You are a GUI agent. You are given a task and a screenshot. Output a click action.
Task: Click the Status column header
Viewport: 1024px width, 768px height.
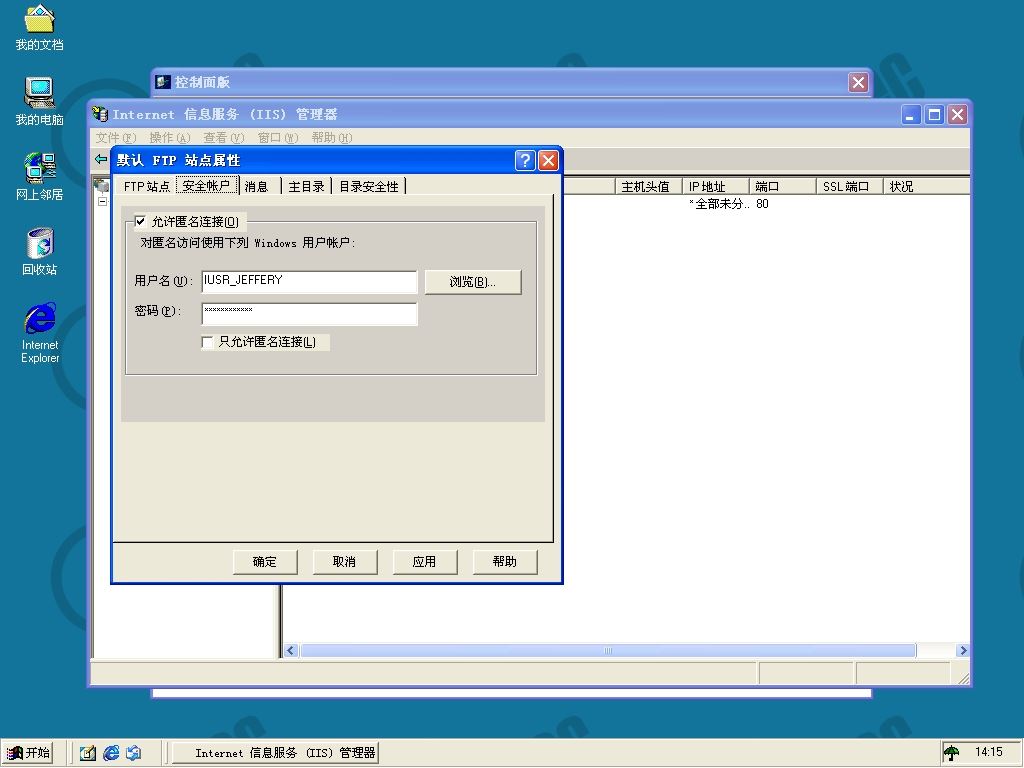[x=926, y=186]
